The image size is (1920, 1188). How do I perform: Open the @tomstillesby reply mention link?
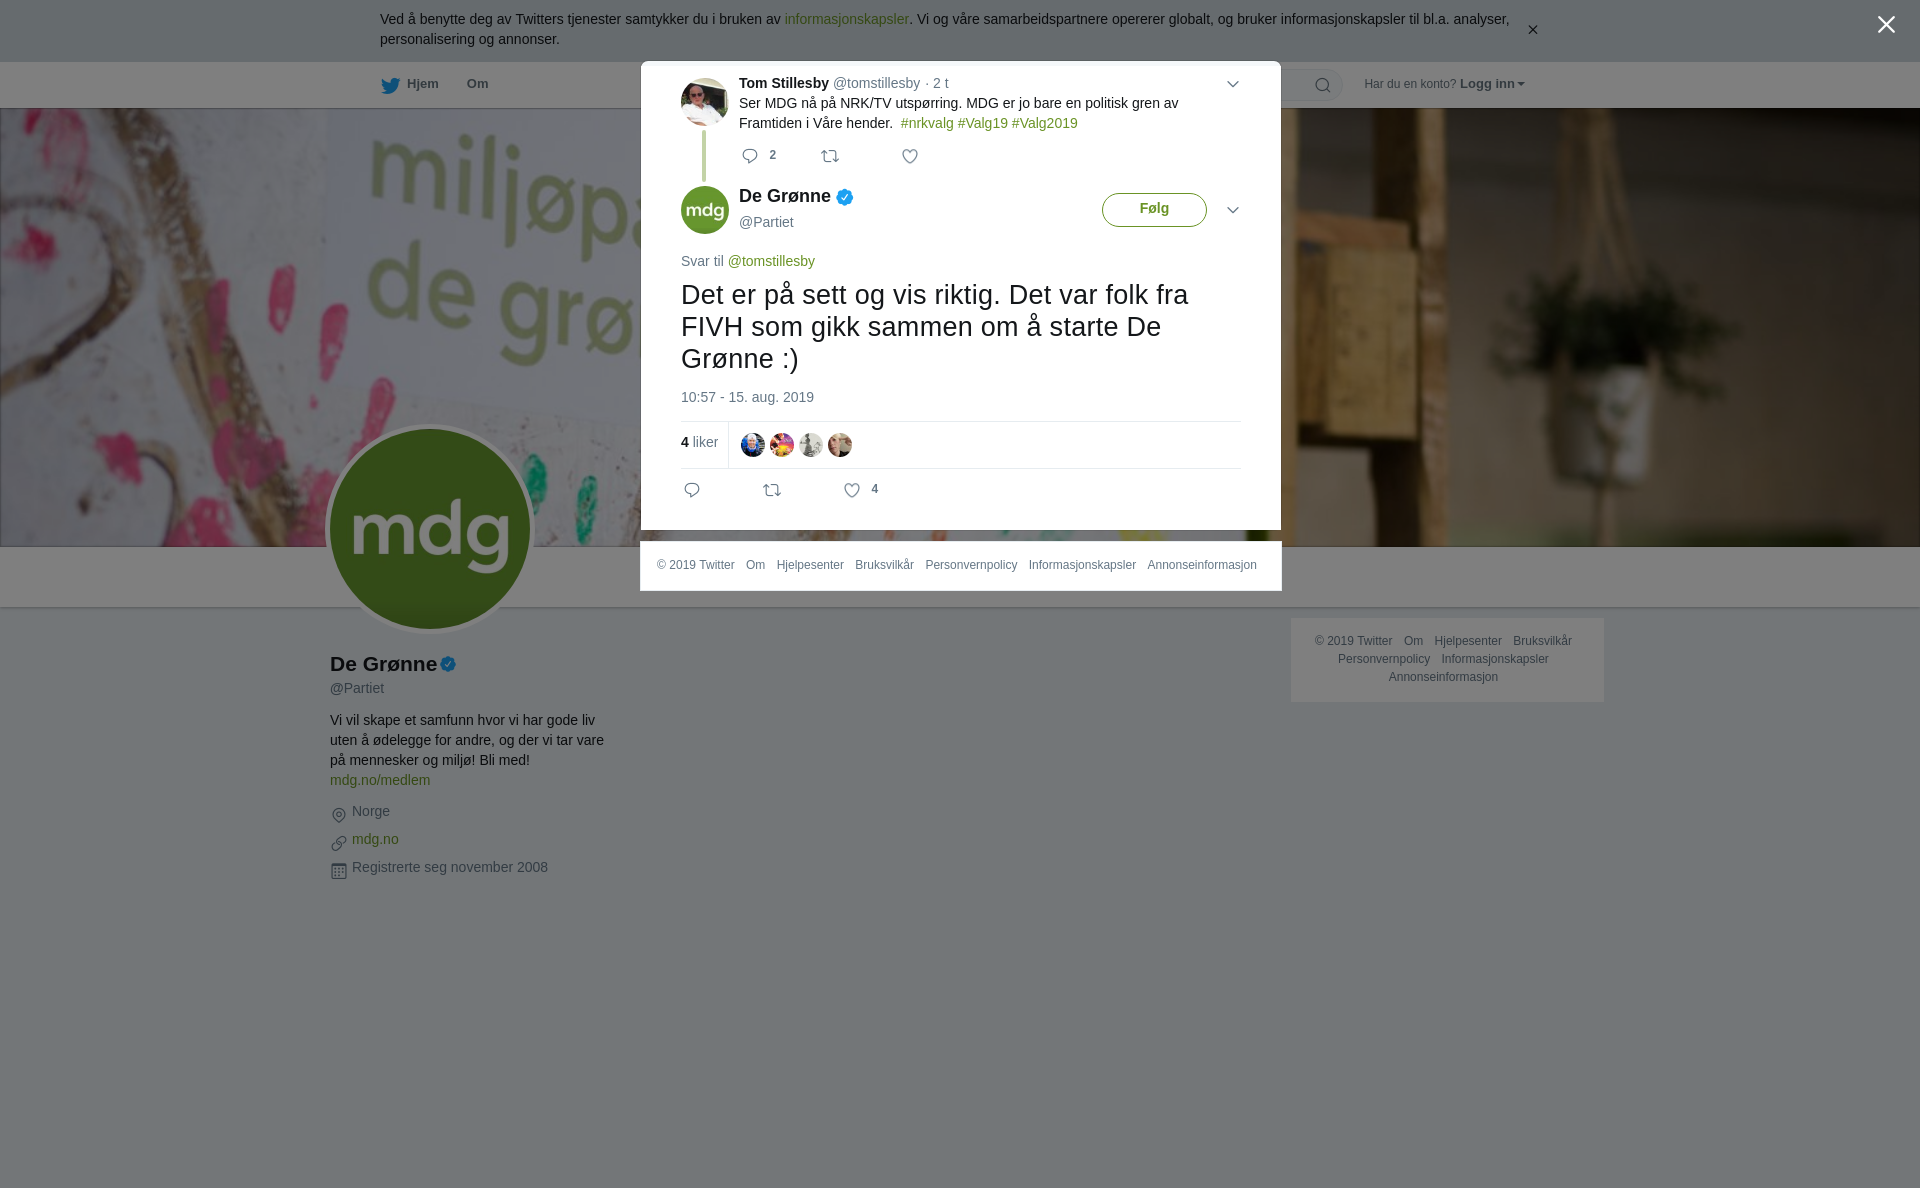771,261
